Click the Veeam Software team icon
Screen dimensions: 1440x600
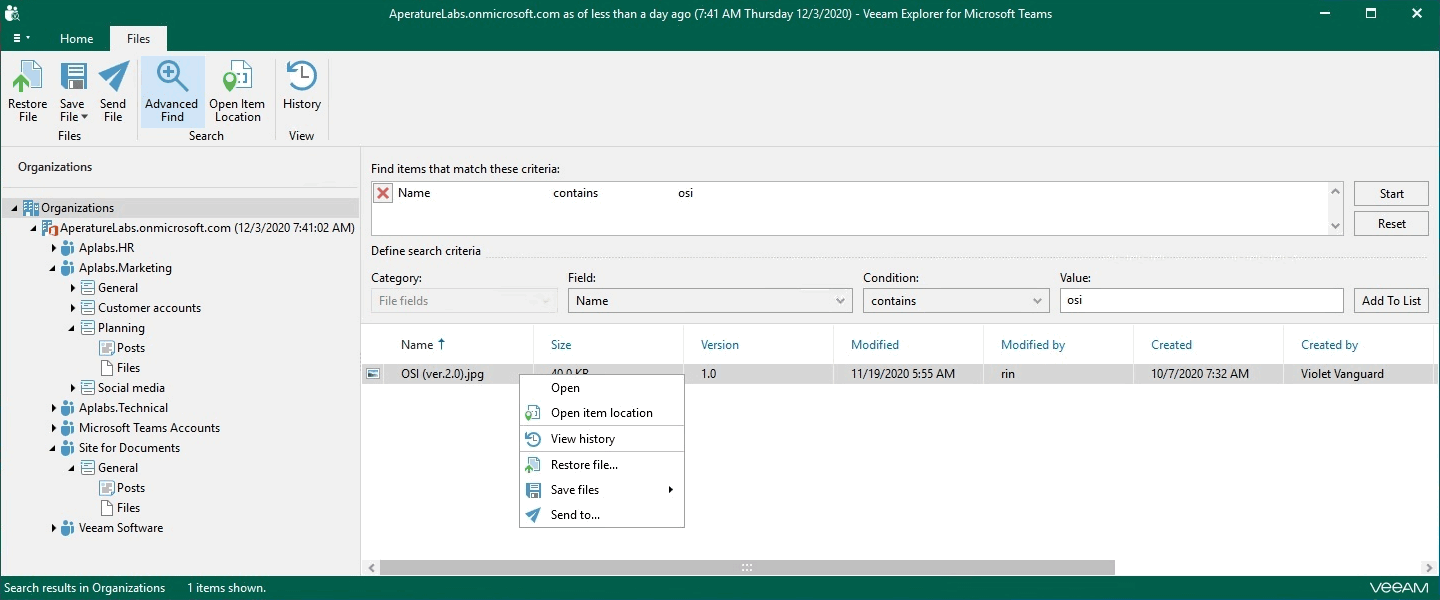68,528
